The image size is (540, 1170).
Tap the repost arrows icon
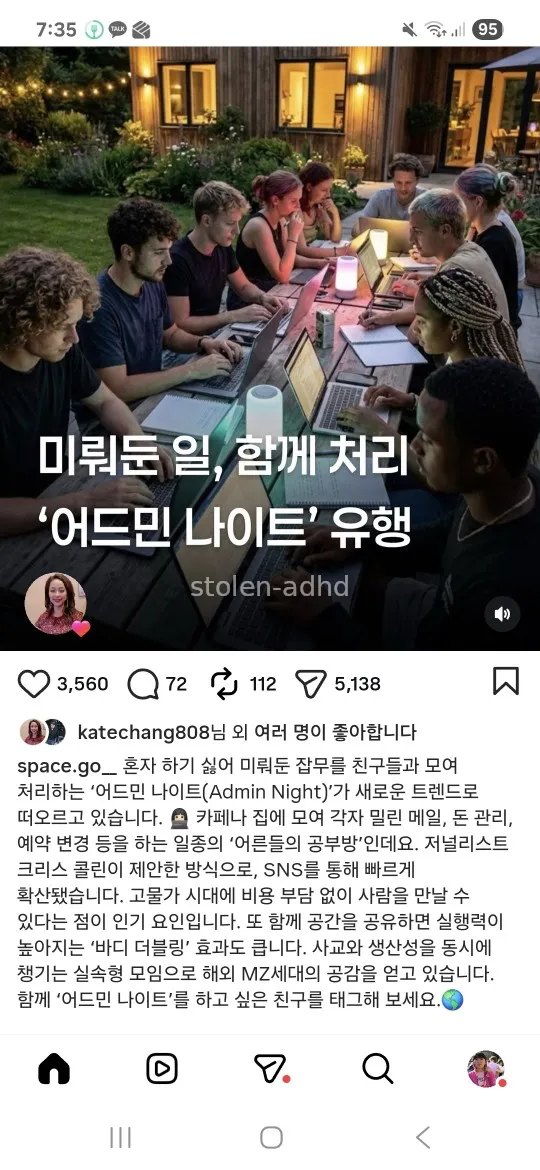pos(224,683)
